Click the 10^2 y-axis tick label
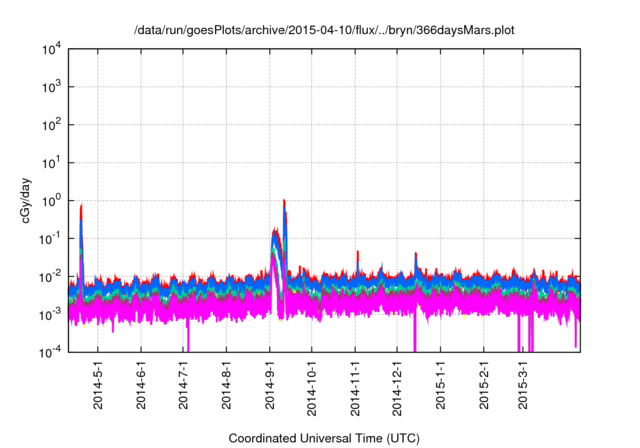The height and width of the screenshot is (448, 640). tap(51, 125)
